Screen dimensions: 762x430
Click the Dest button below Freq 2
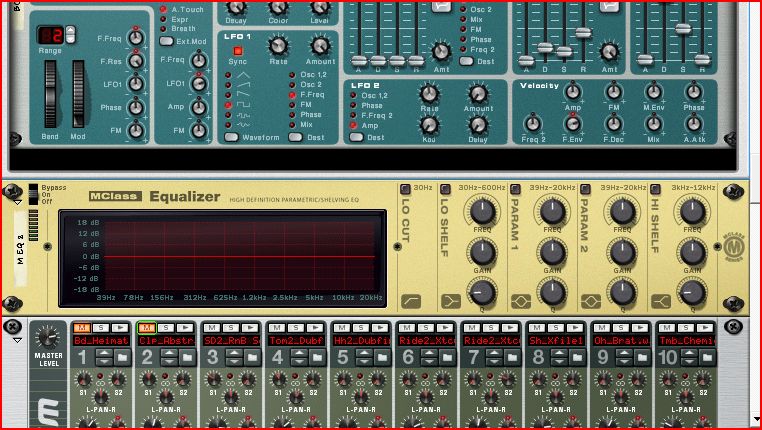(467, 61)
